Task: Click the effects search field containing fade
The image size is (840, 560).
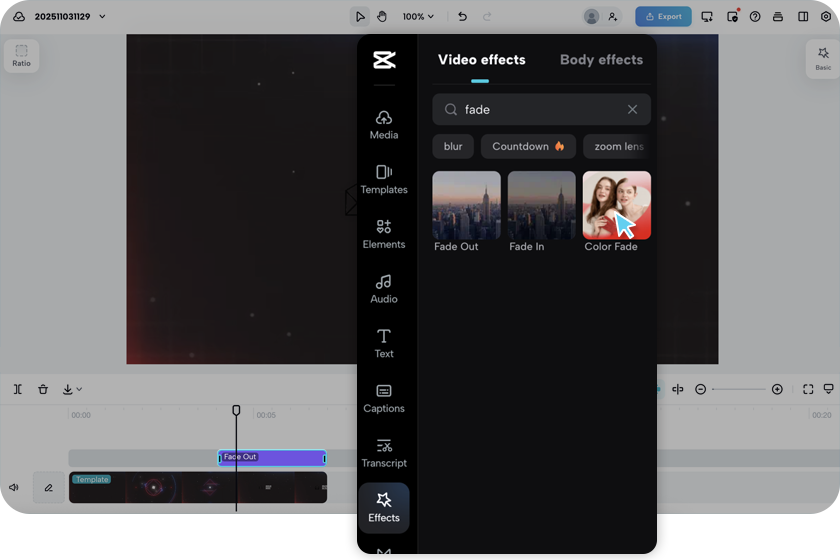Action: pyautogui.click(x=541, y=109)
